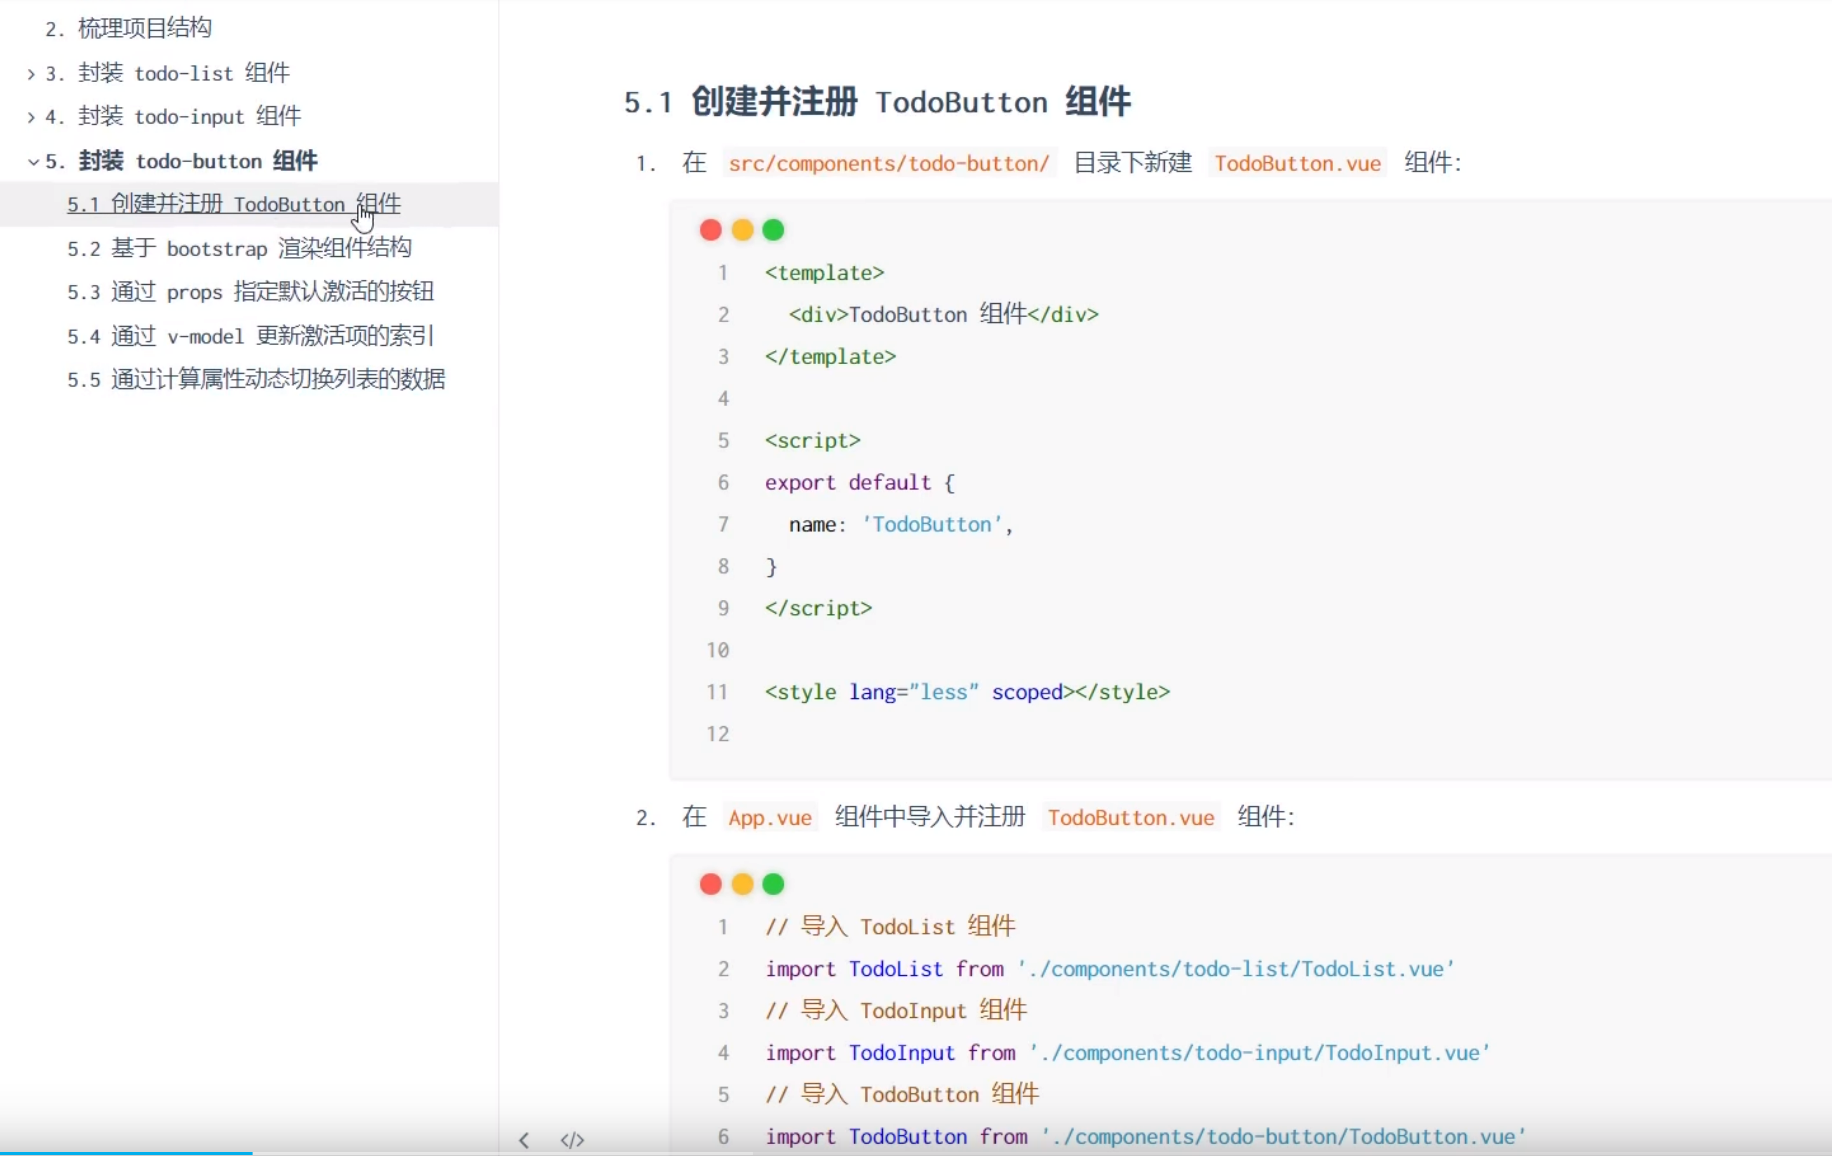Image resolution: width=1832 pixels, height=1156 pixels.
Task: Click the import TodoButton from line
Action: pyautogui.click(x=1146, y=1137)
